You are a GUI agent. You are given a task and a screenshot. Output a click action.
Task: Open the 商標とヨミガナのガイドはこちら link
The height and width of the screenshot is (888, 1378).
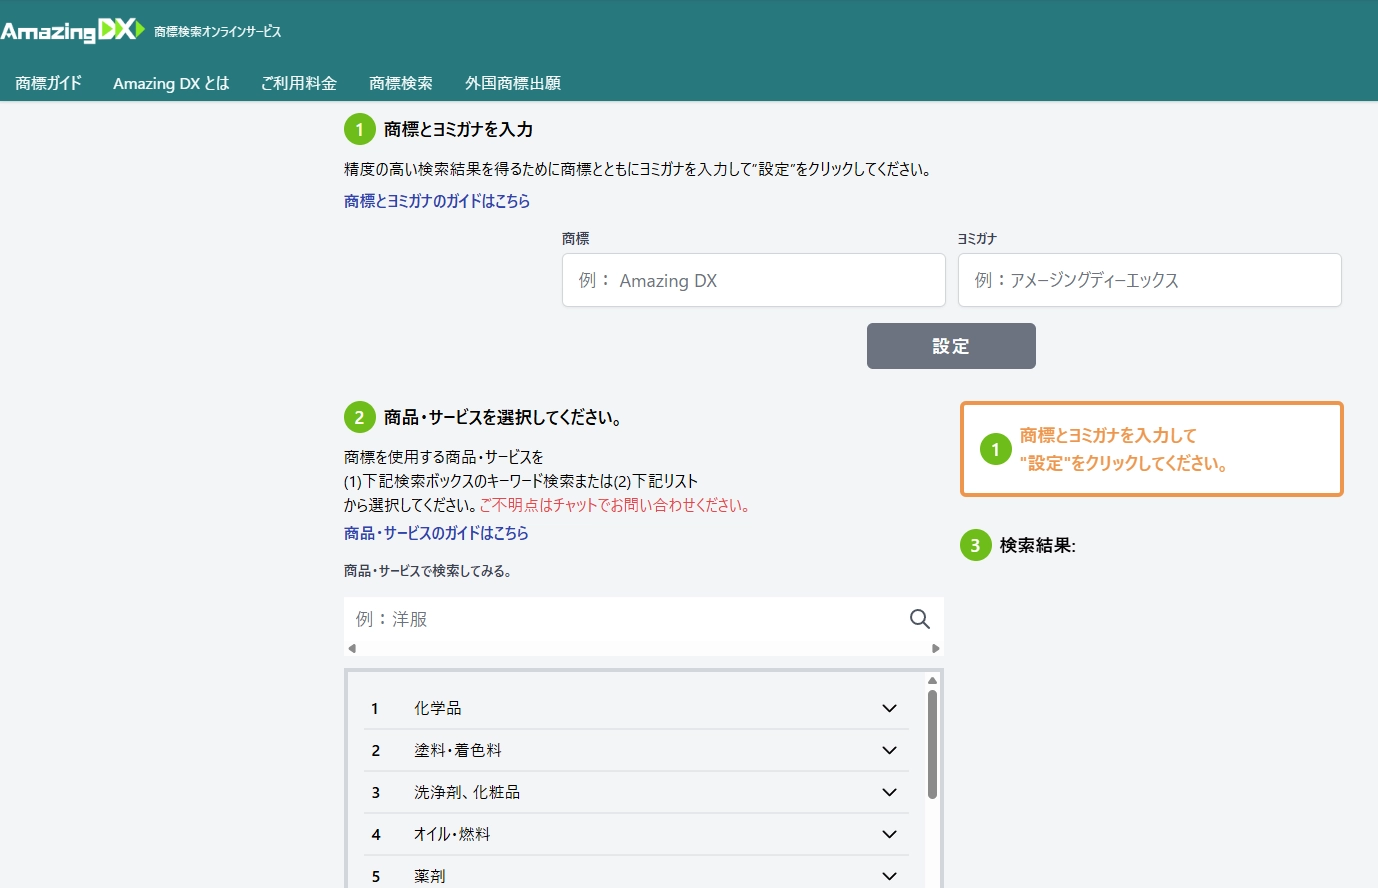[437, 201]
